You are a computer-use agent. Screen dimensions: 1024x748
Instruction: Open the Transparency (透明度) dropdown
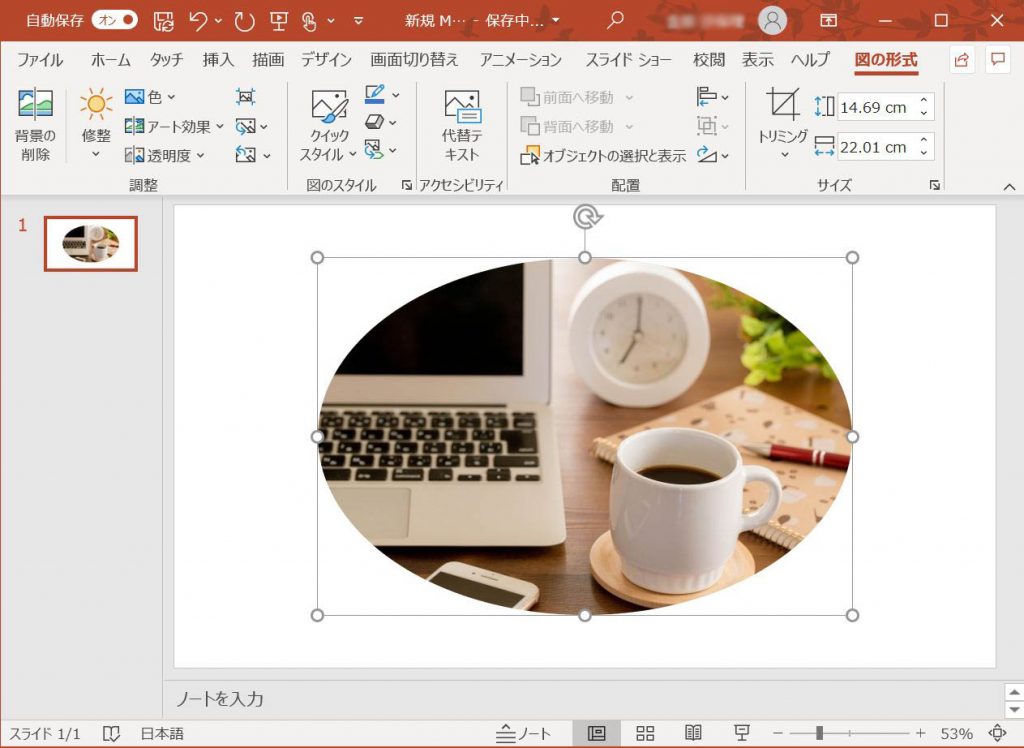click(x=164, y=156)
